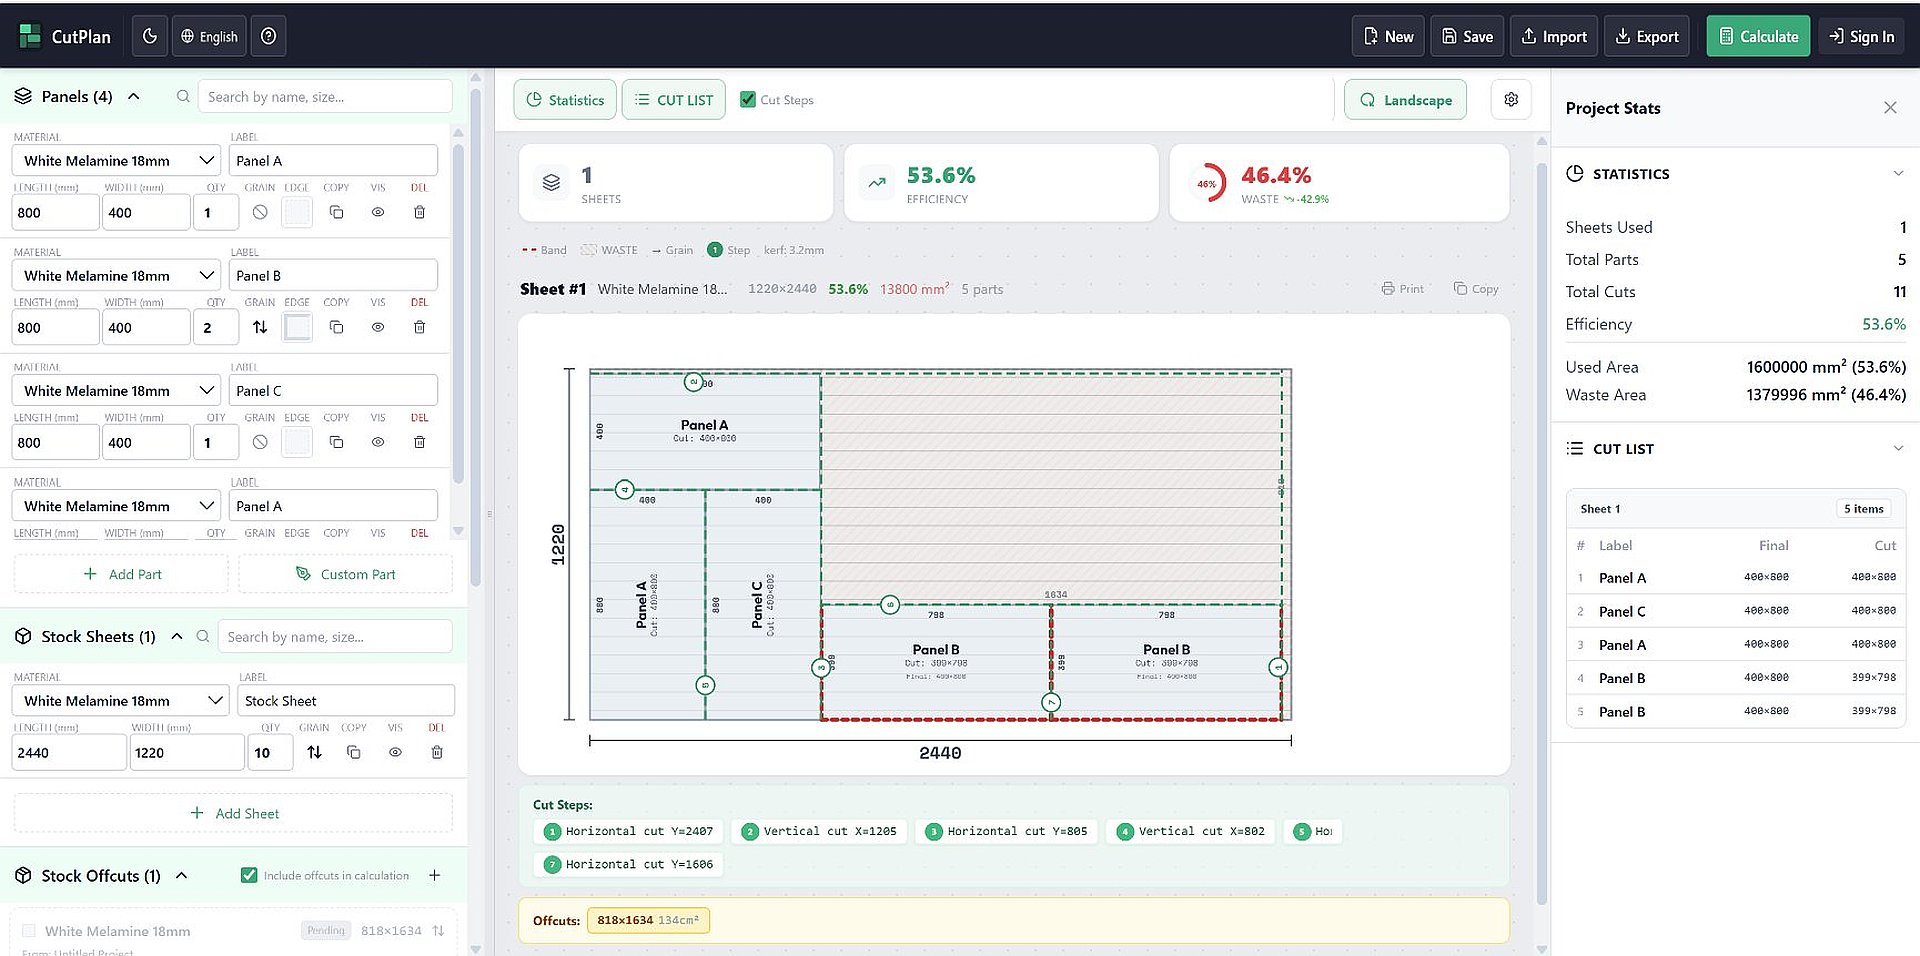Delete the Panel C row
This screenshot has height=956, width=1920.
tap(419, 442)
